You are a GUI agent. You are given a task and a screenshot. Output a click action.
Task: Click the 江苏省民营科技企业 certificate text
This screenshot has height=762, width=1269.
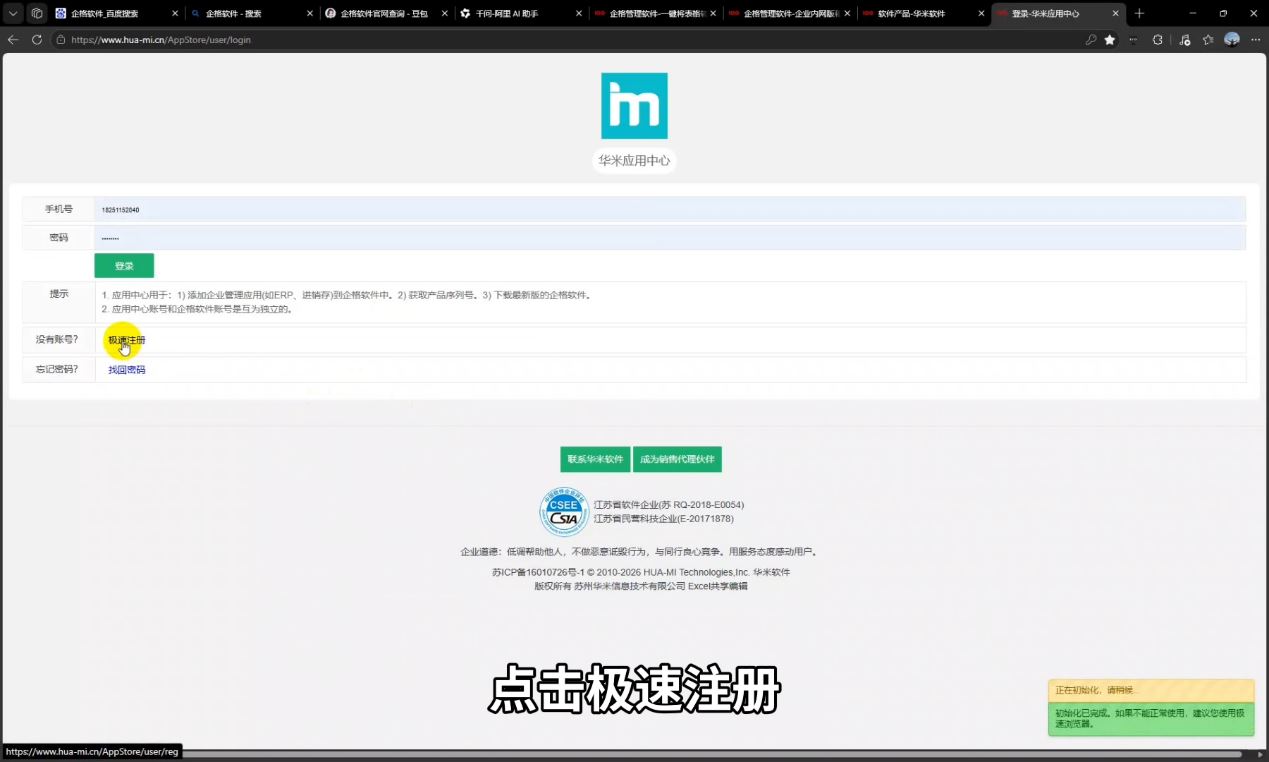click(x=664, y=519)
